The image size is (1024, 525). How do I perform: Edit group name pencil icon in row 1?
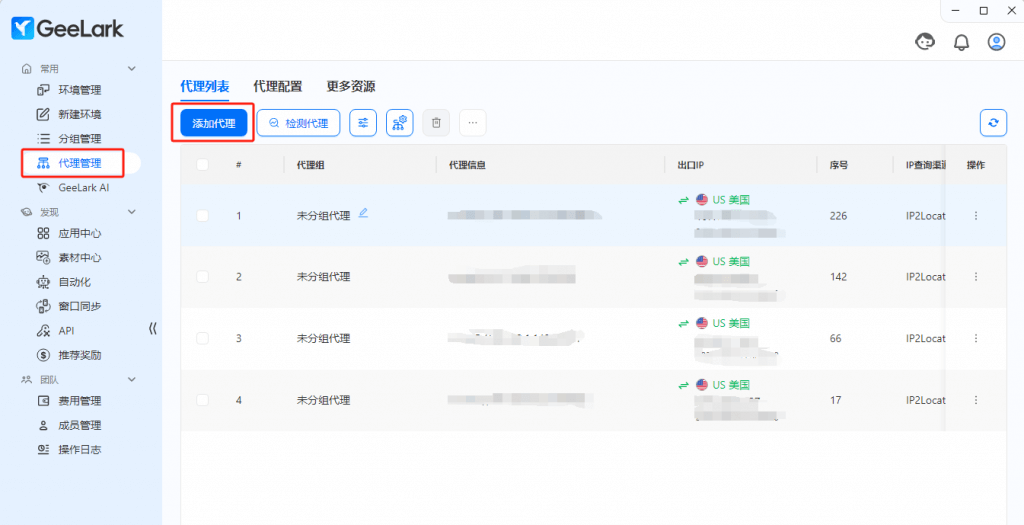click(363, 213)
